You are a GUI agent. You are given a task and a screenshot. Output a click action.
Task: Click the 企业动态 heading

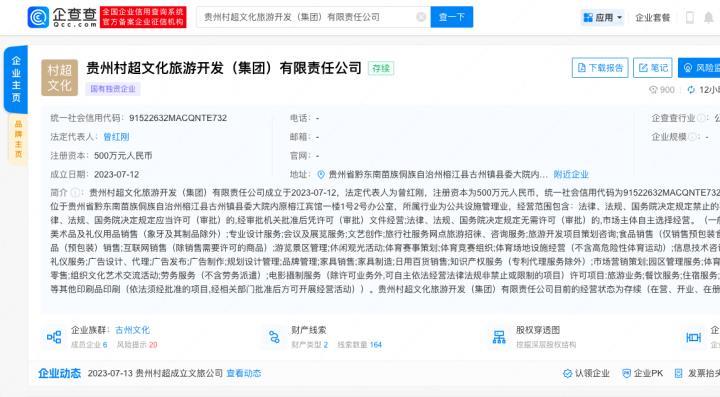tap(60, 374)
